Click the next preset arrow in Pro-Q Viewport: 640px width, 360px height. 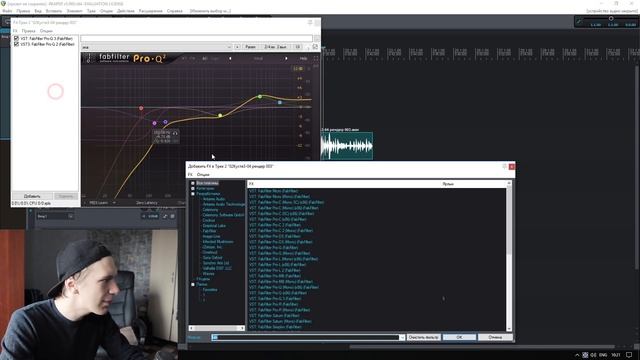pyautogui.click(x=286, y=59)
